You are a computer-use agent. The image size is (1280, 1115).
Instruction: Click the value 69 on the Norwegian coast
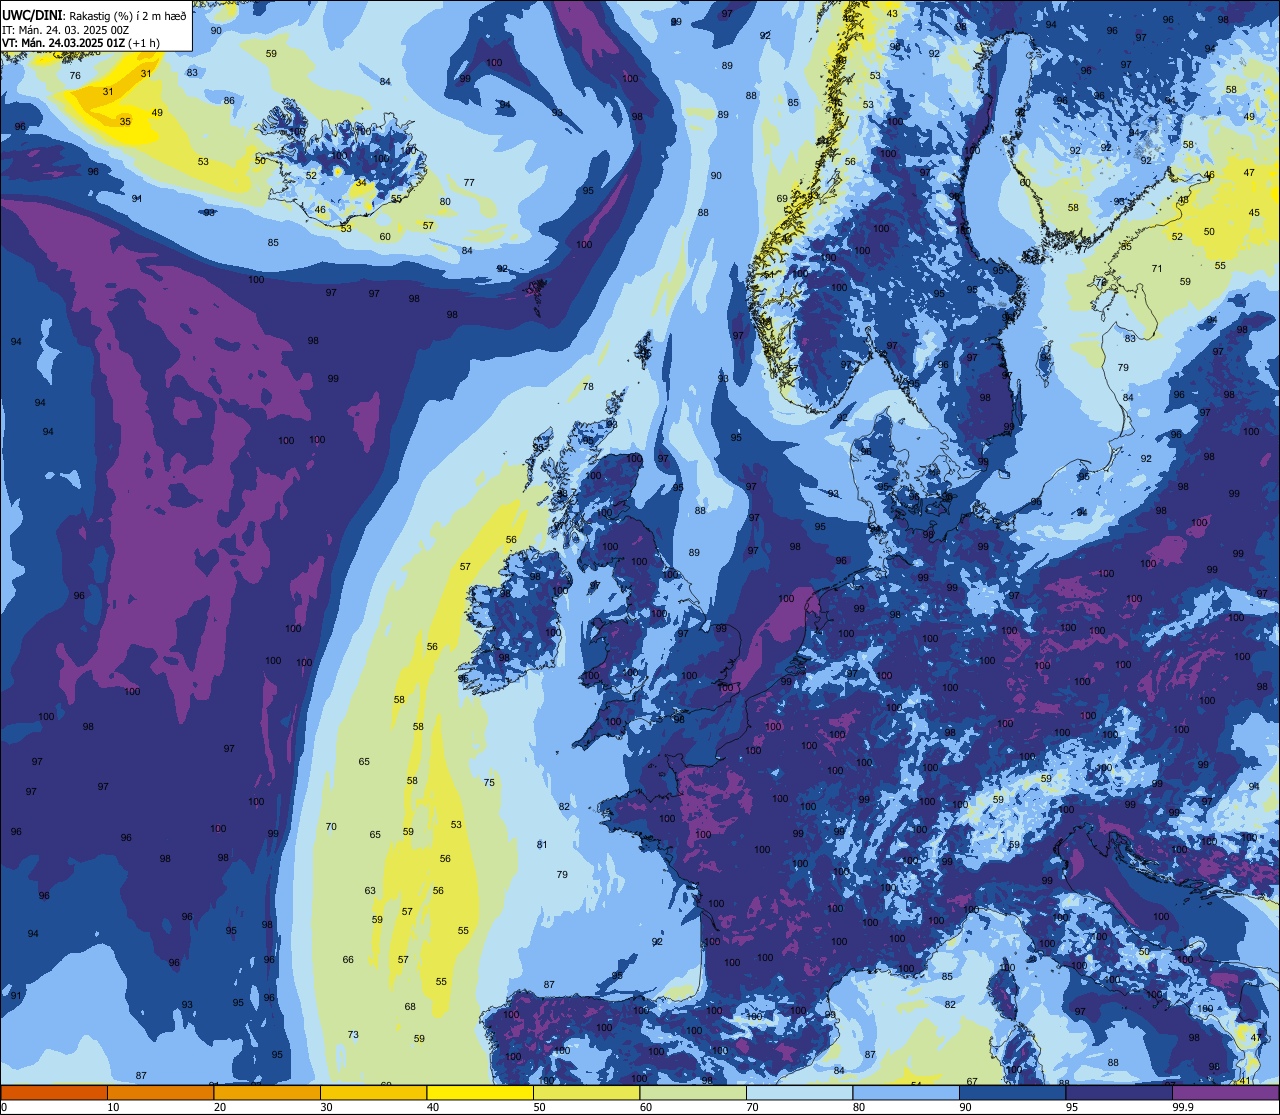coord(783,198)
